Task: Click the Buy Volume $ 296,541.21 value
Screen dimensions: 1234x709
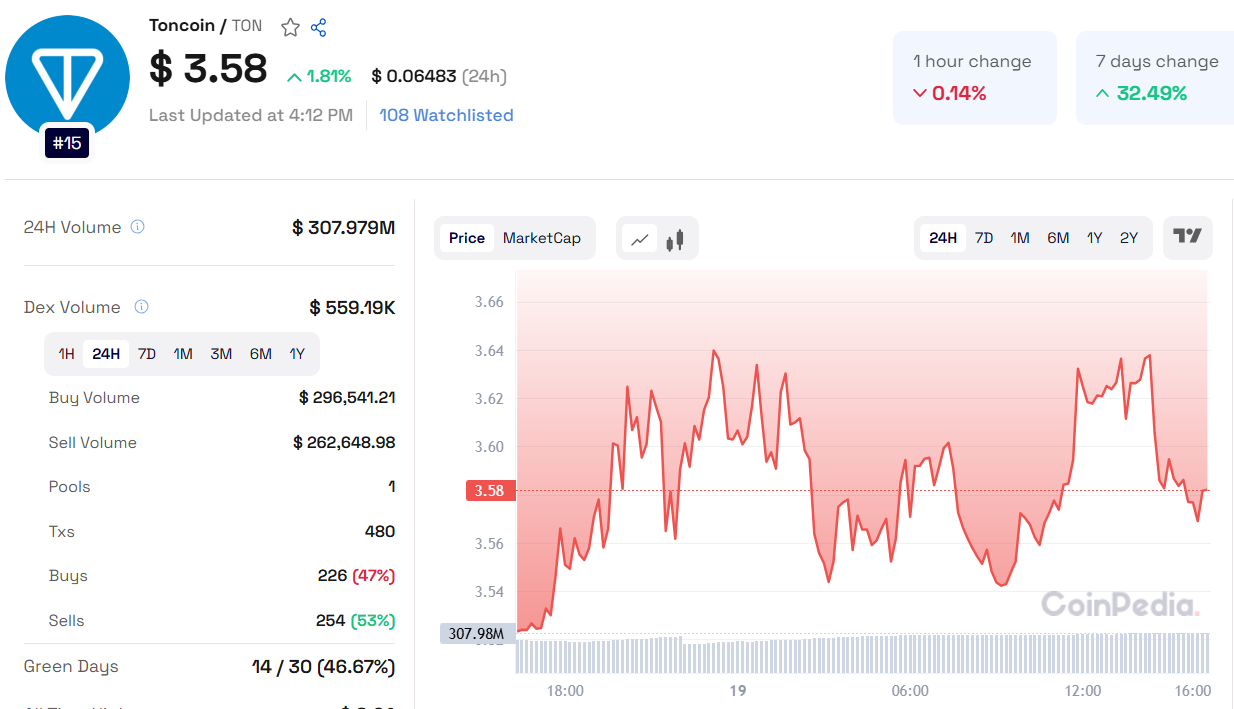Action: [347, 398]
